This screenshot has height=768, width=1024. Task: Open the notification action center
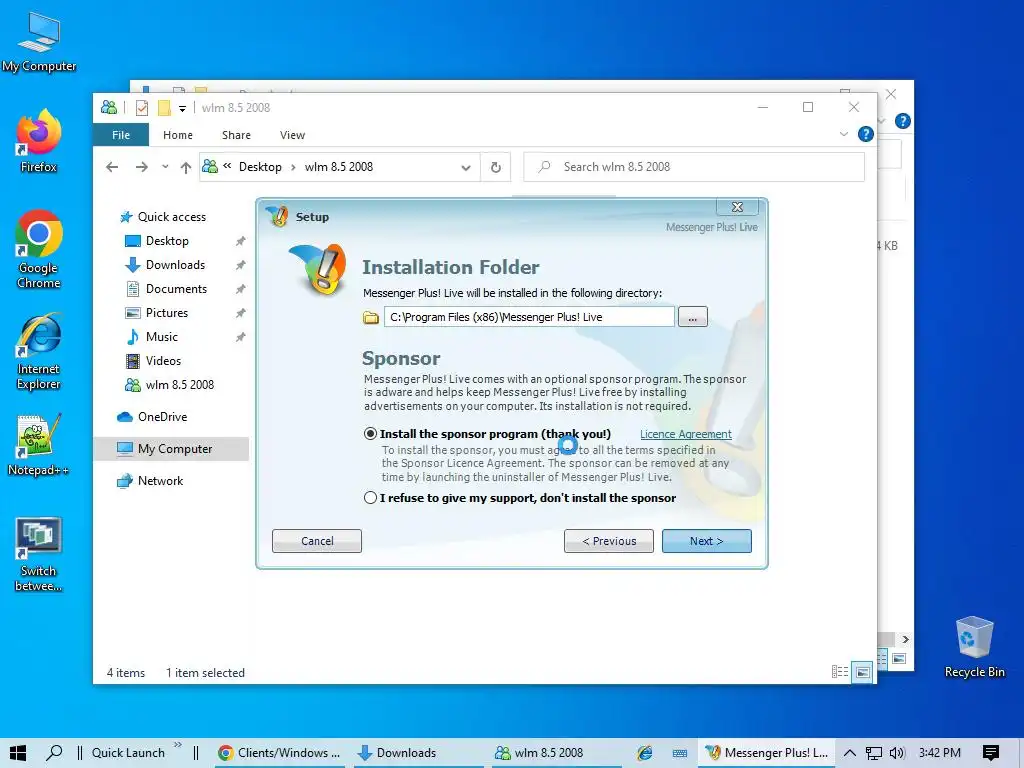[x=991, y=753]
